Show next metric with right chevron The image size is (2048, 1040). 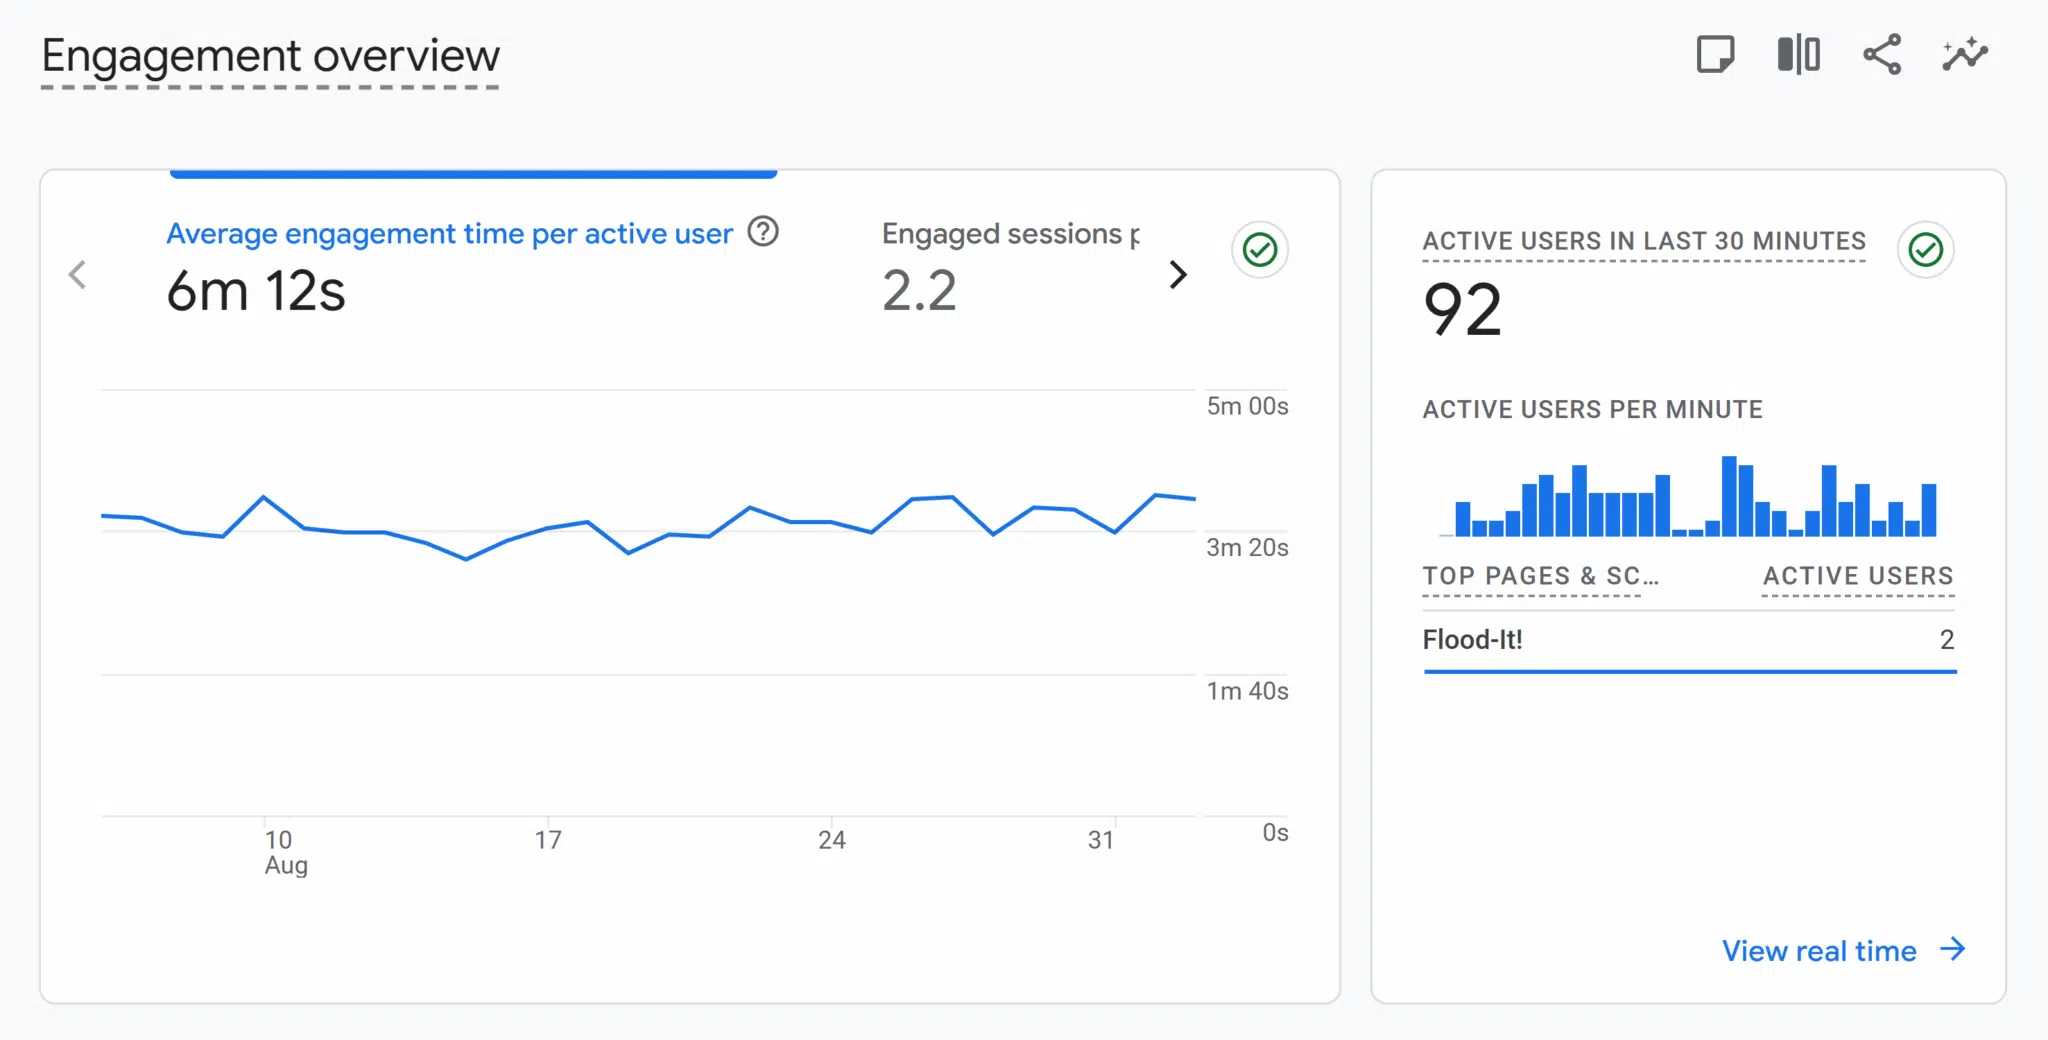pos(1178,274)
